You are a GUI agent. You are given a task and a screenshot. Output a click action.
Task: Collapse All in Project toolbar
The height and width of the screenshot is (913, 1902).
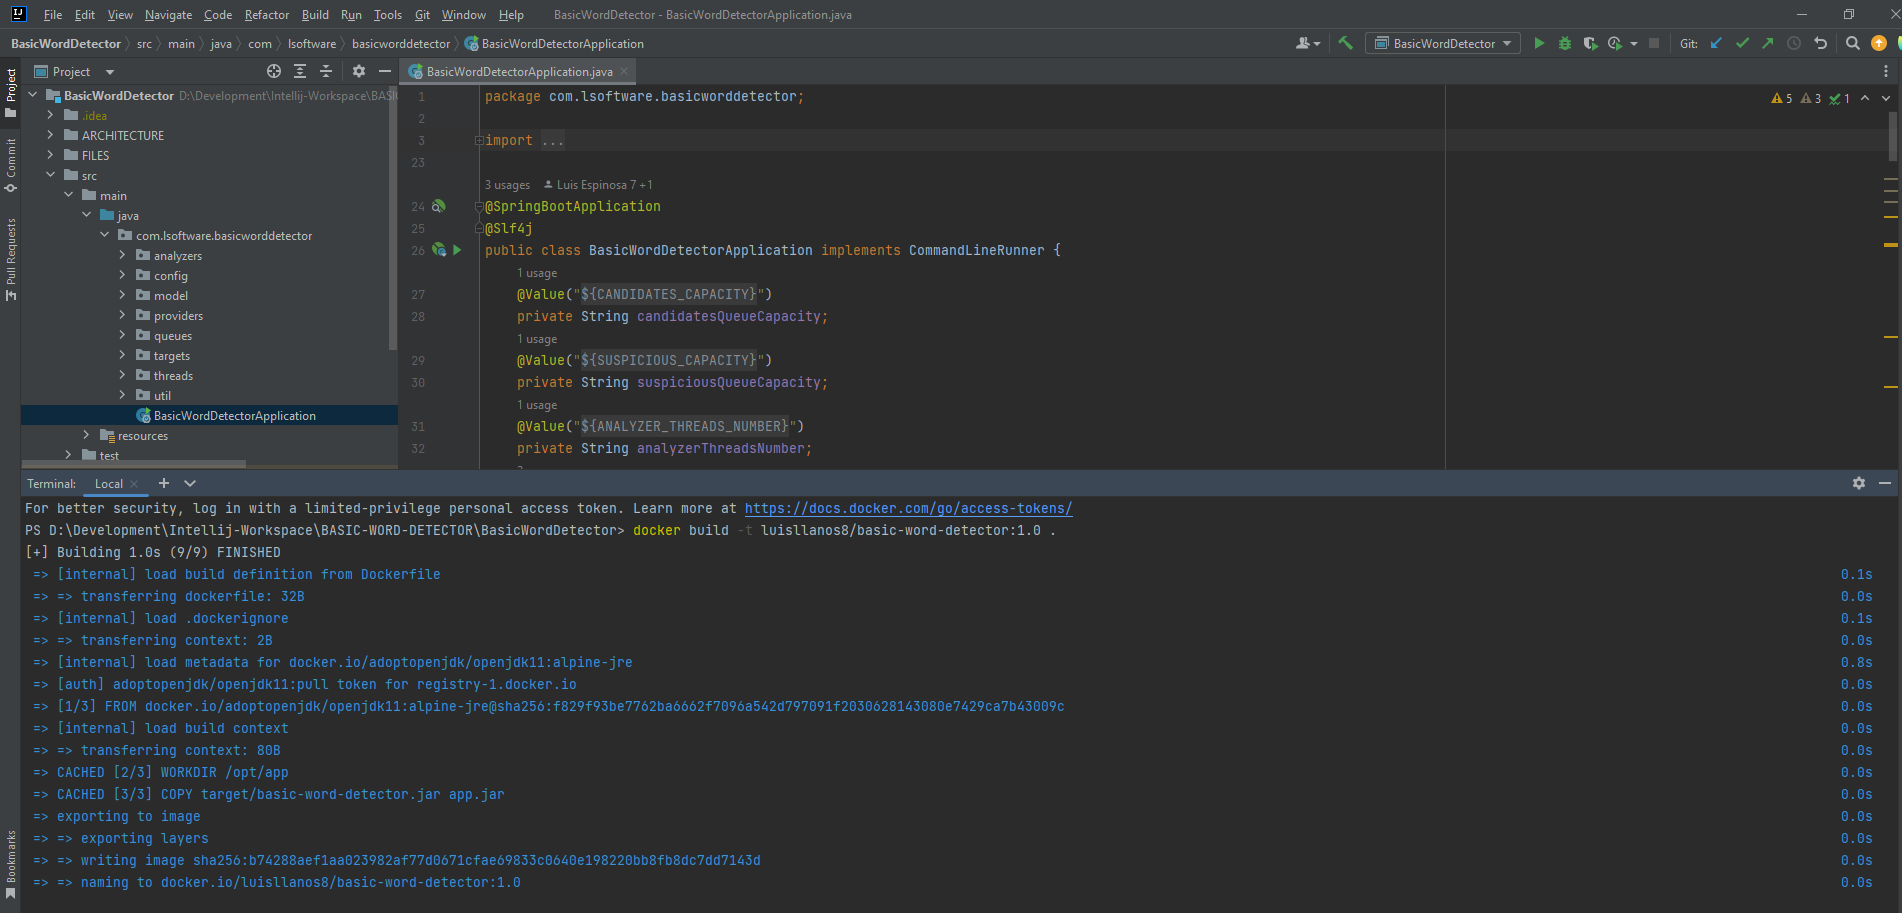325,71
